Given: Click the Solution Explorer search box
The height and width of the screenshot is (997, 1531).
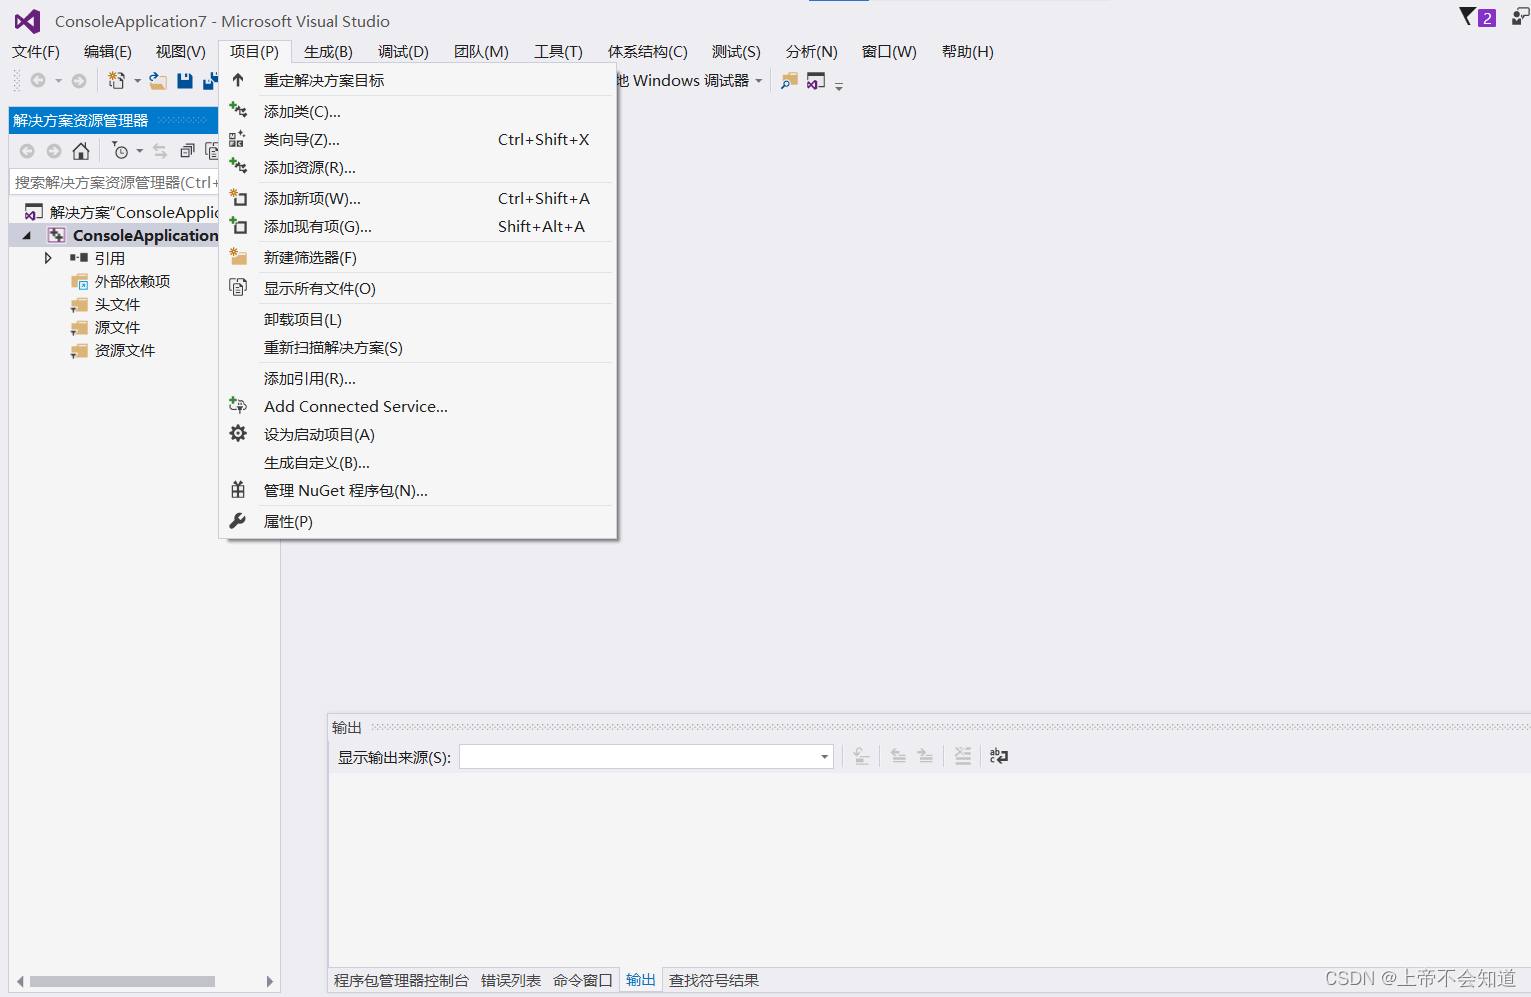Looking at the screenshot, I should coord(114,182).
